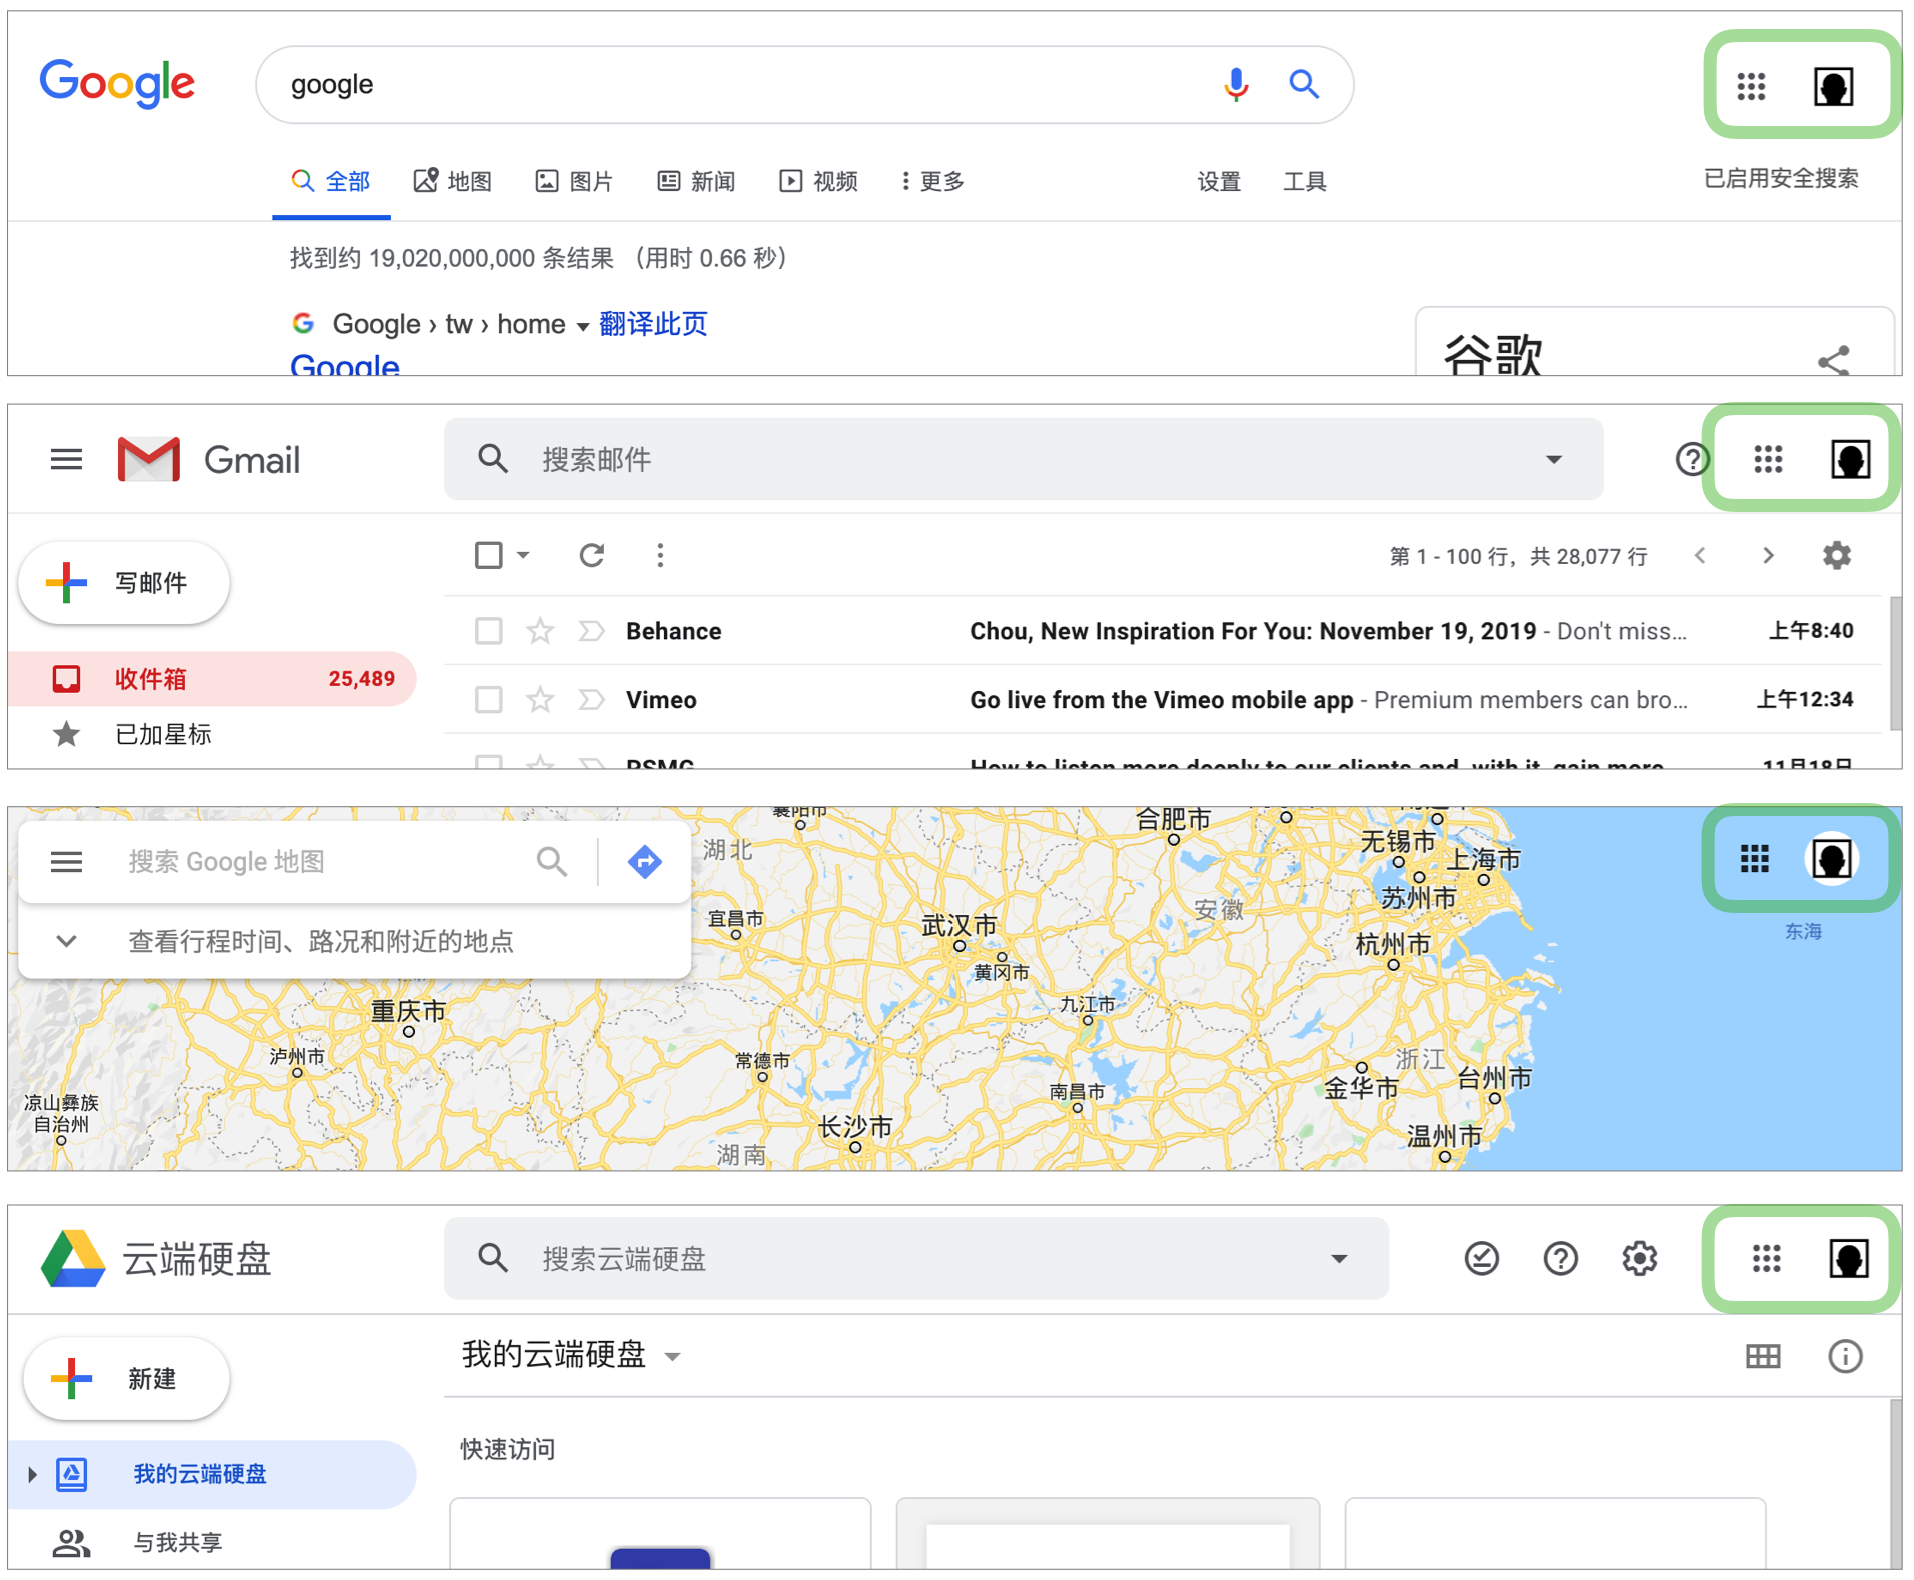Open Gmail support help icon
Image resolution: width=1914 pixels, height=1580 pixels.
[1691, 459]
